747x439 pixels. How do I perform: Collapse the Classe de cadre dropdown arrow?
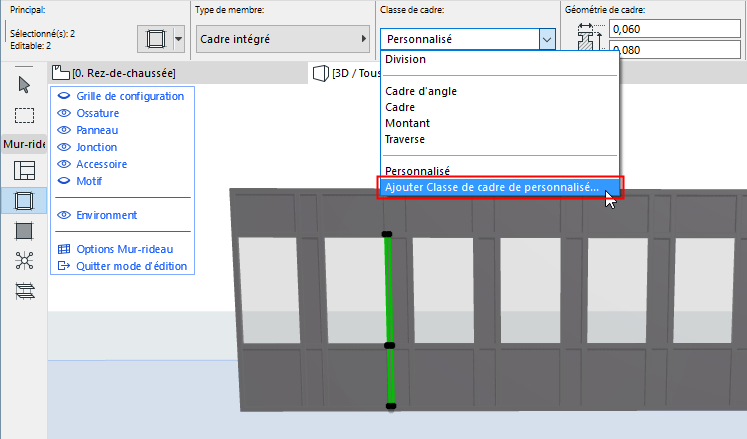547,39
